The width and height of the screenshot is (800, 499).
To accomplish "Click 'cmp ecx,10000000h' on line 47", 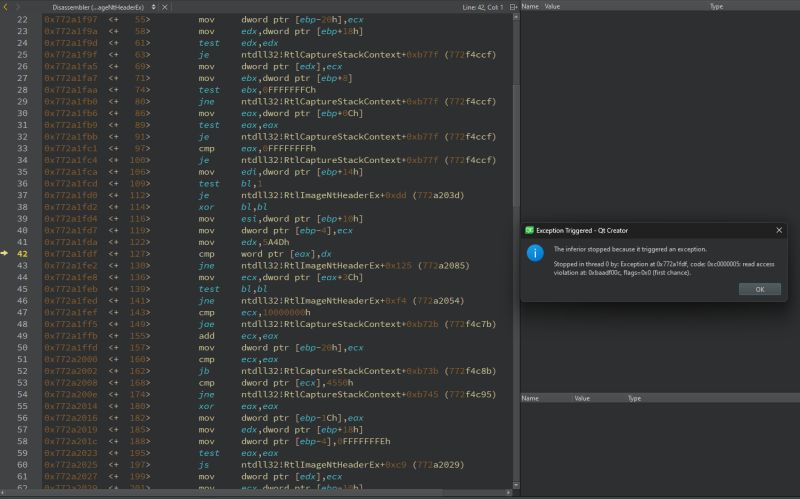I will coord(254,312).
